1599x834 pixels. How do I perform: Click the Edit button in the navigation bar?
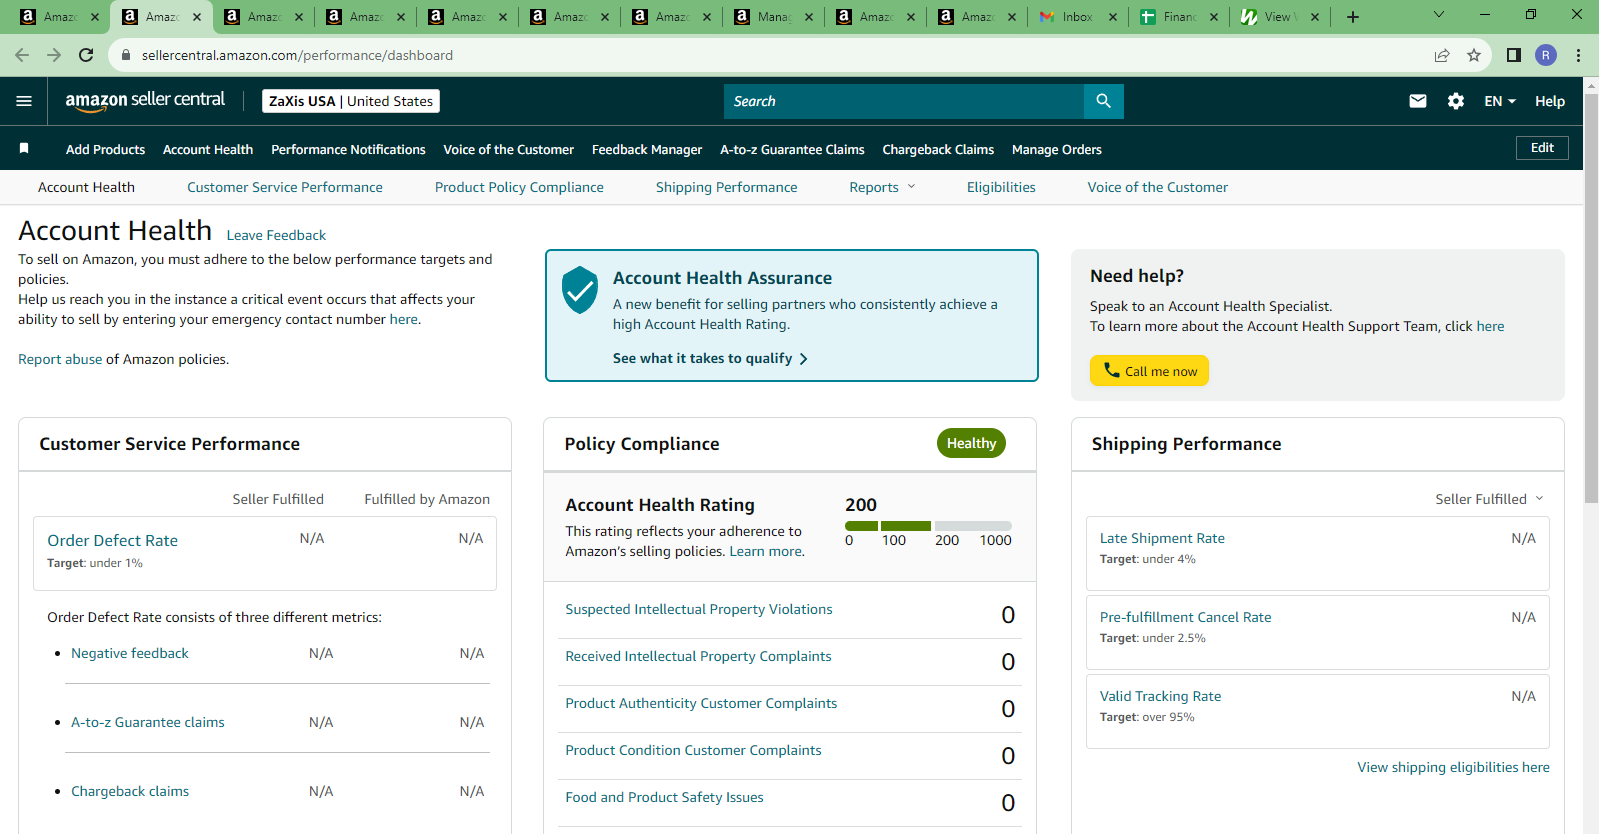[1542, 148]
